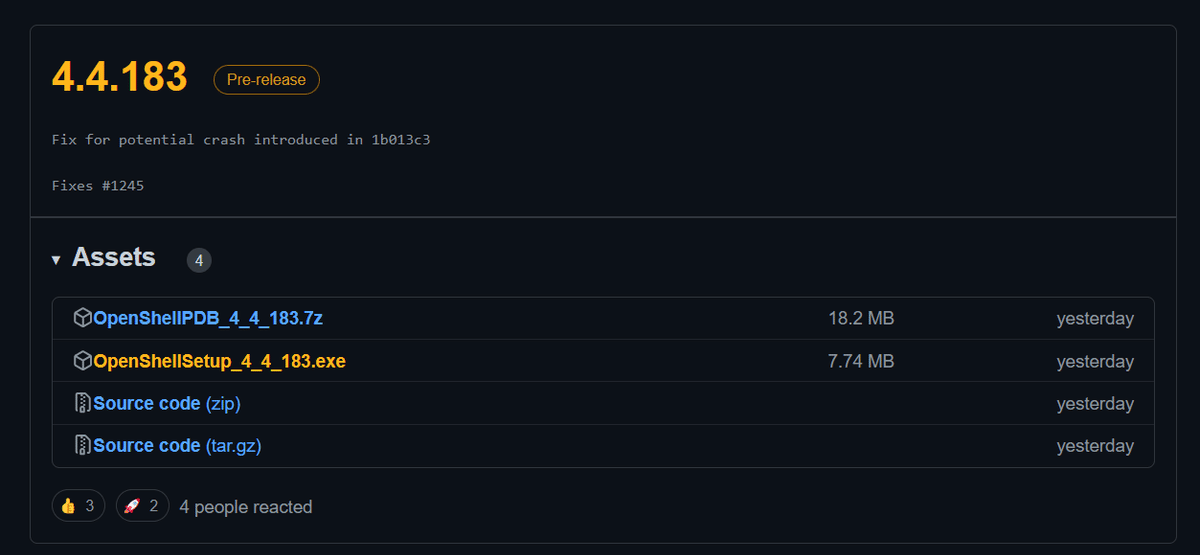Click the package icon beside OpenShellSetup_4_4_183.exe

tap(83, 360)
